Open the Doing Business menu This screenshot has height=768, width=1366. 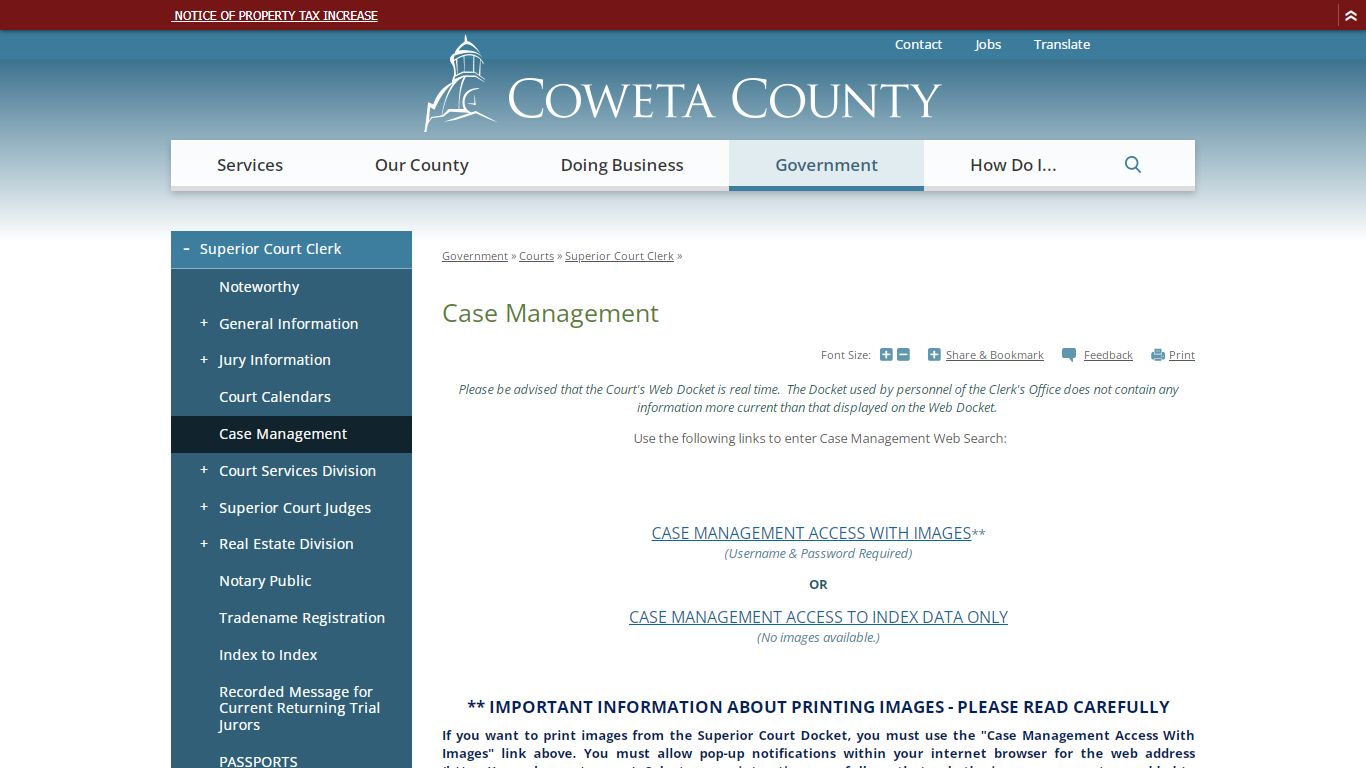(622, 165)
